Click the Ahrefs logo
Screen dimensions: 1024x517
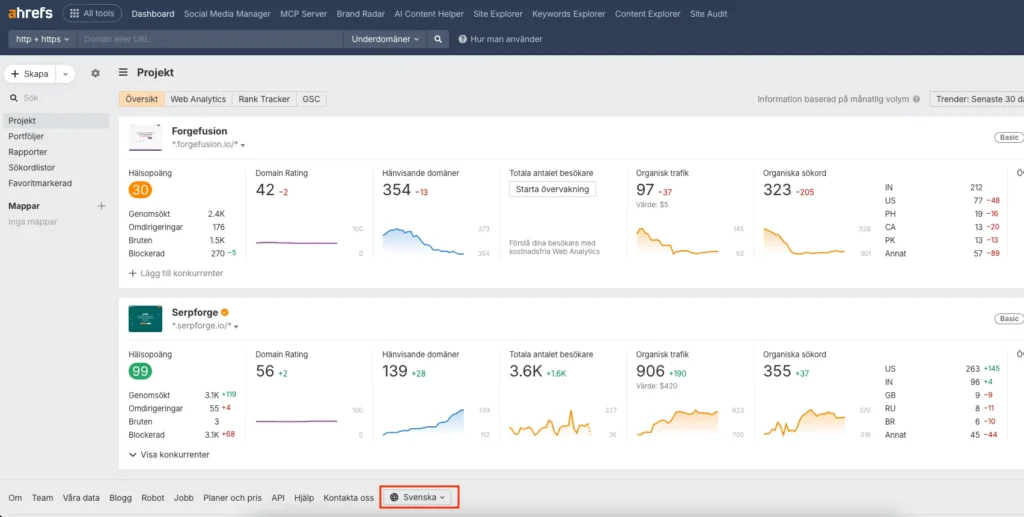click(30, 13)
